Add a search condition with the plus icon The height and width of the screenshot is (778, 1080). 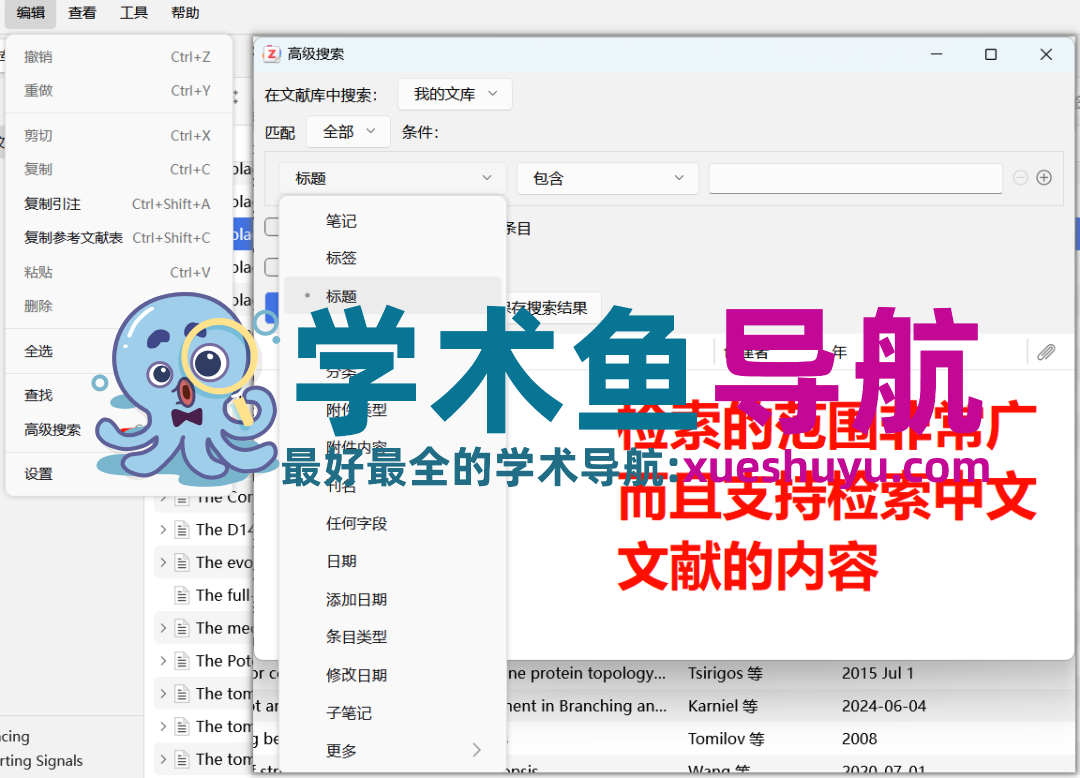coord(1044,178)
